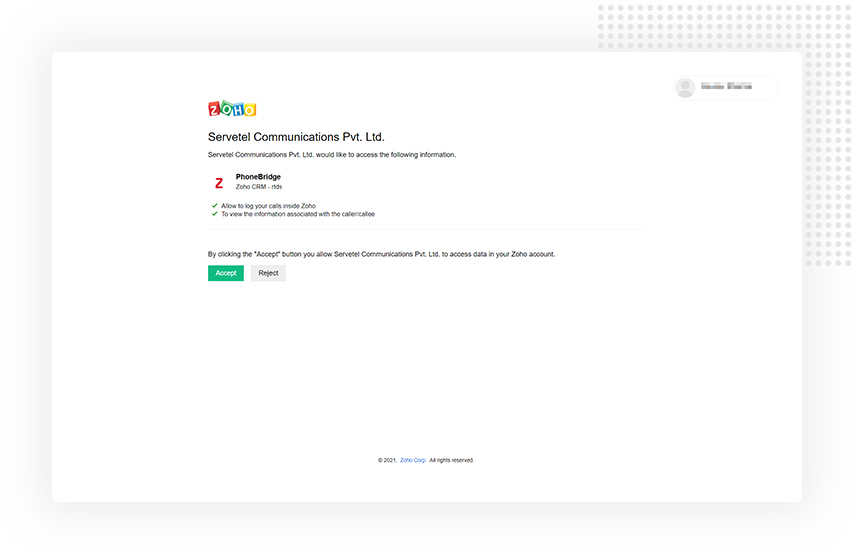Open the Zoho Corp footer link
854x554 pixels.
tap(413, 460)
